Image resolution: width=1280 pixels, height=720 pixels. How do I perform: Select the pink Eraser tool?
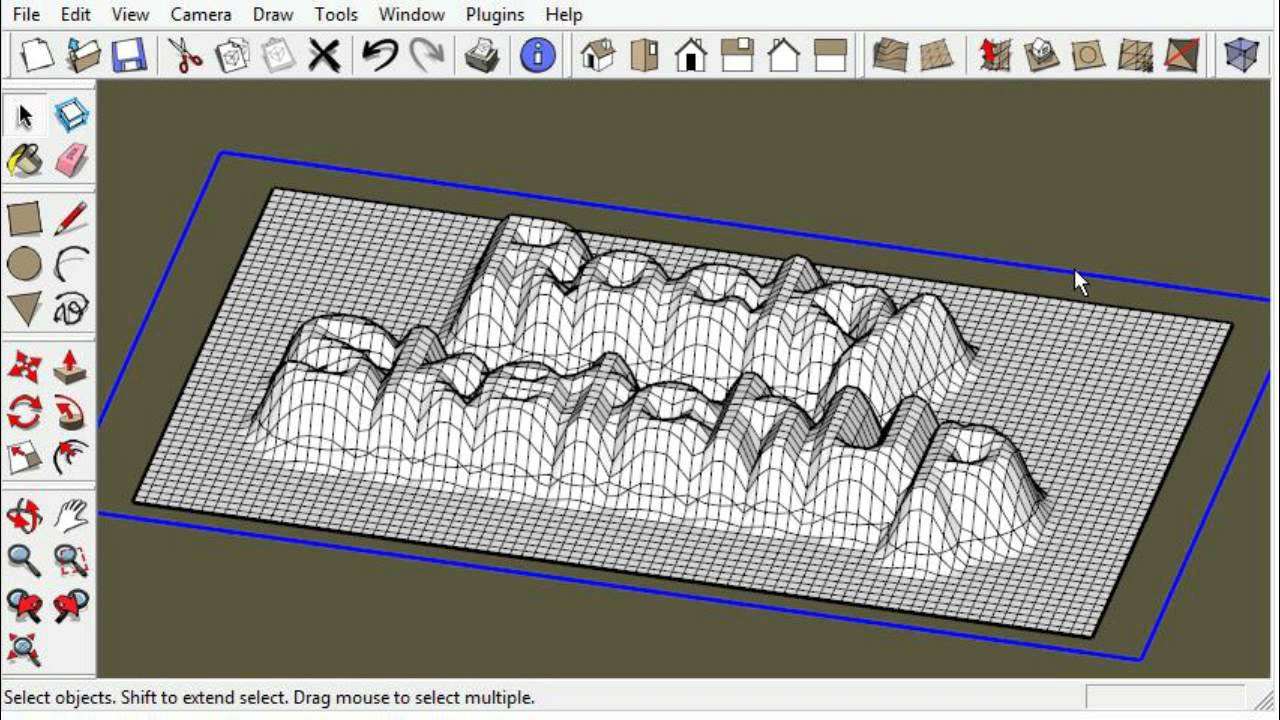(71, 160)
